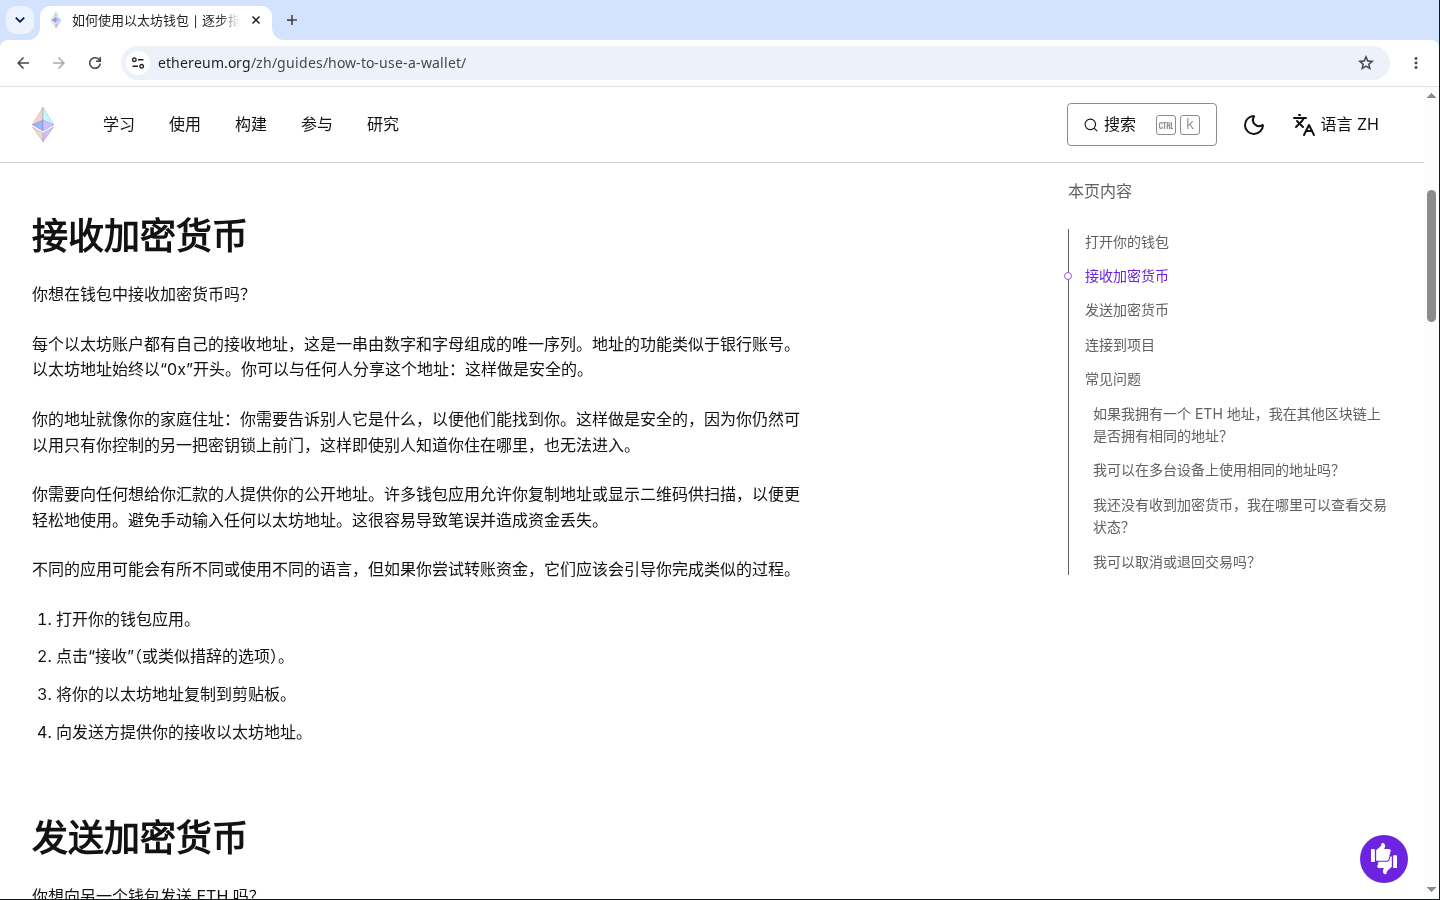This screenshot has height=900, width=1440.
Task: Open FAQ link 我可以在多台设备上使用相同的地址吗
Action: point(1215,470)
